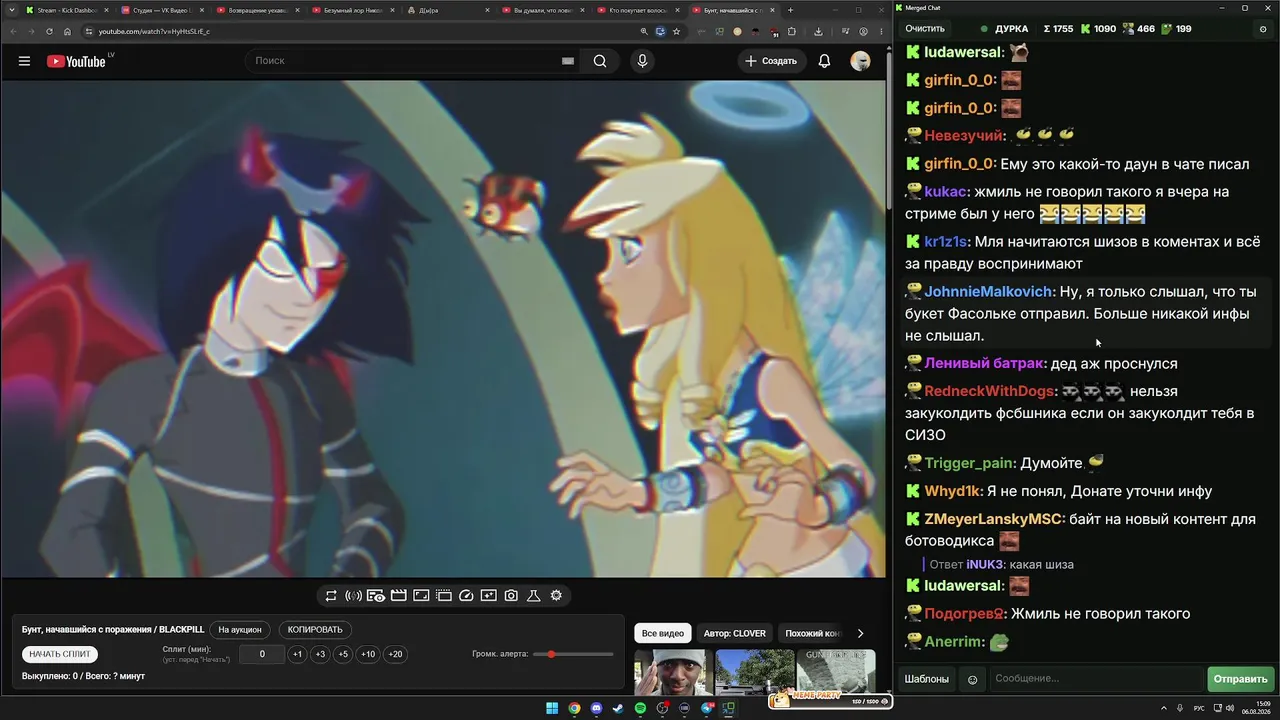Click the КОПИРОВАТЬ button
This screenshot has width=1280, height=720.
(x=315, y=630)
